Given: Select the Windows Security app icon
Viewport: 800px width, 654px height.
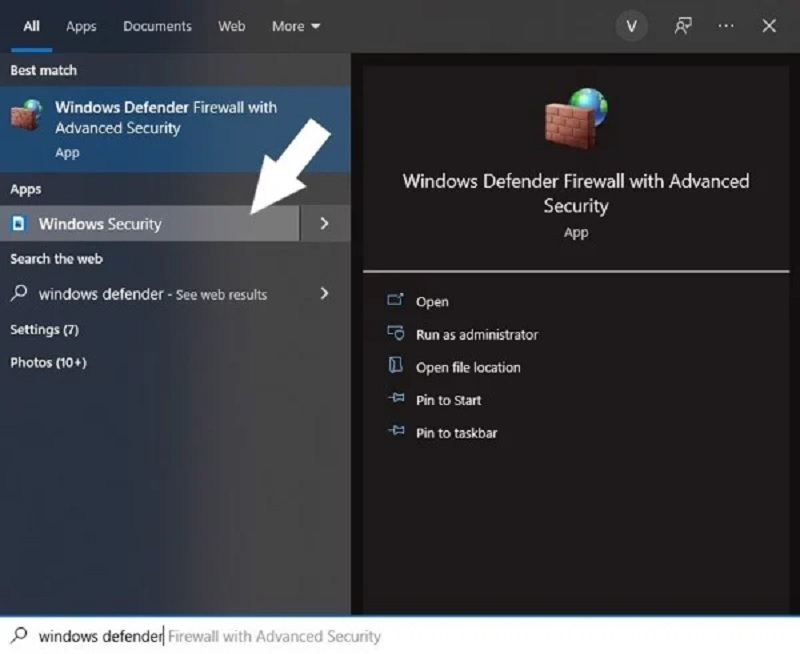Looking at the screenshot, I should pos(17,223).
